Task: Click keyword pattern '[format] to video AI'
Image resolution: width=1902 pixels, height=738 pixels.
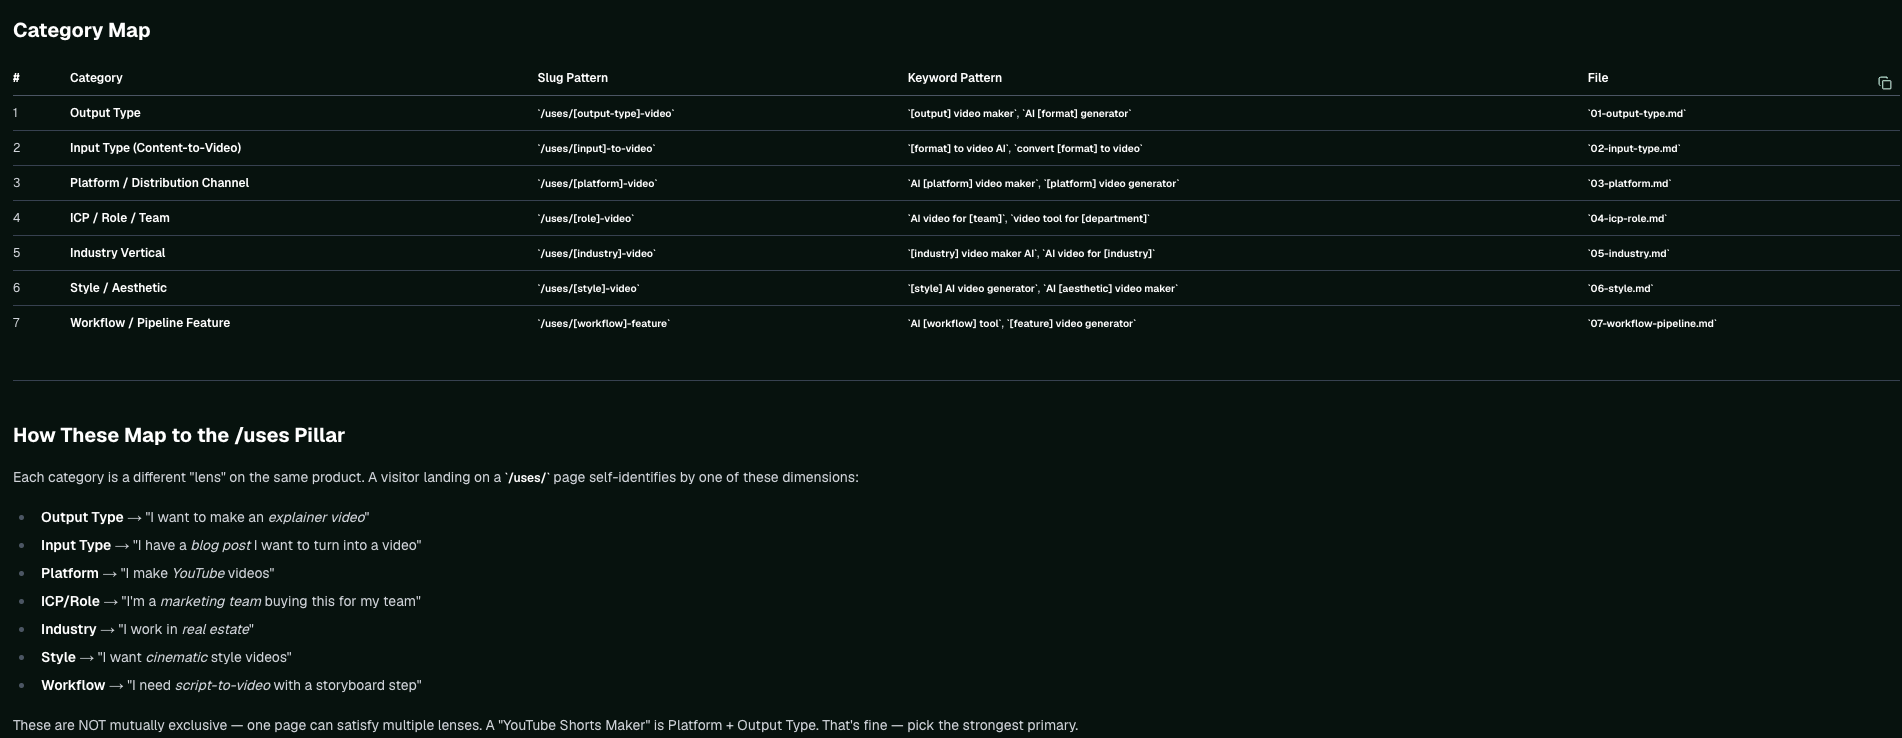Action: (x=957, y=149)
